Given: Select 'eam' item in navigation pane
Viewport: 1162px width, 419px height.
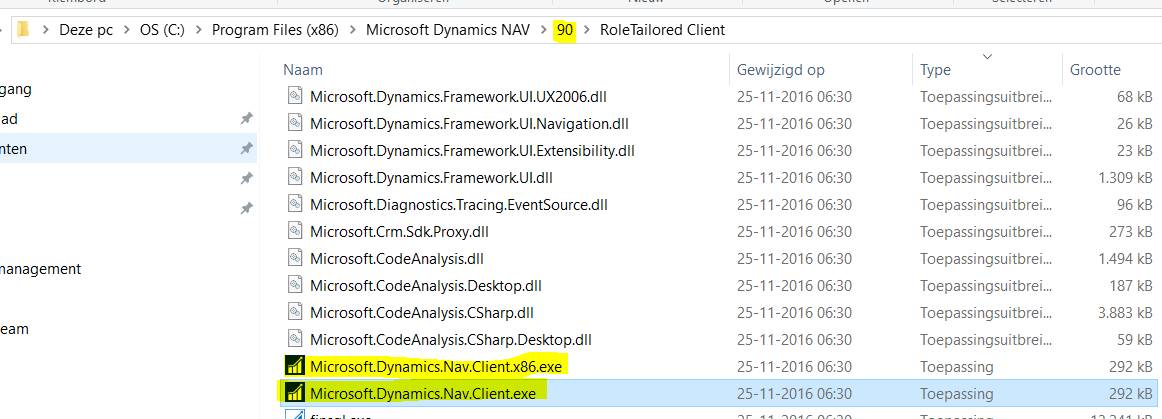Looking at the screenshot, I should coord(14,329).
